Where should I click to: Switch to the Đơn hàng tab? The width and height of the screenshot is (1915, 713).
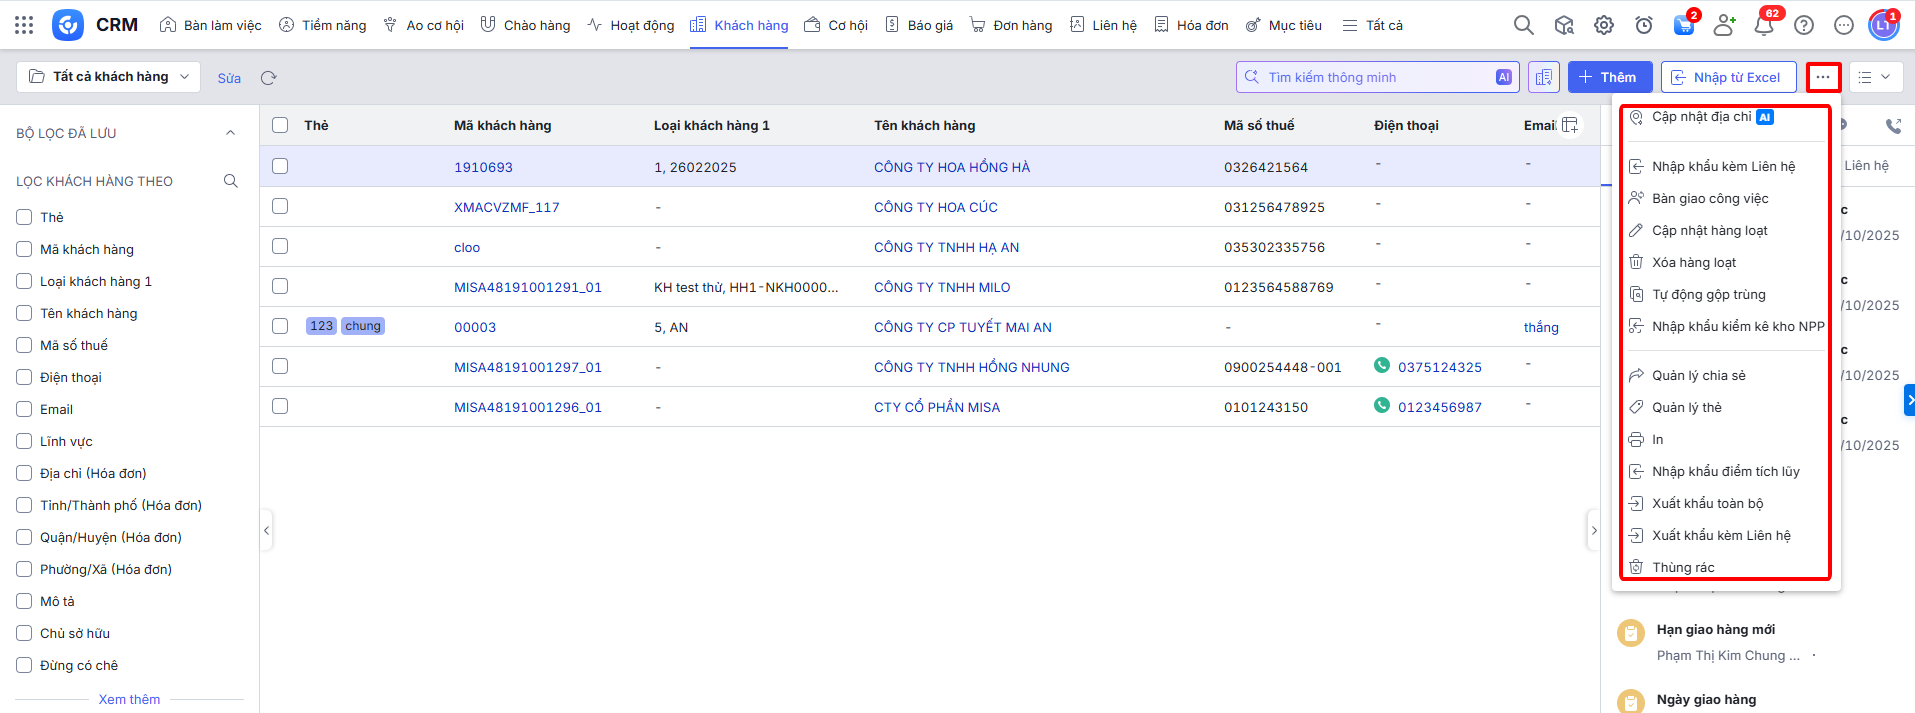coord(1011,25)
